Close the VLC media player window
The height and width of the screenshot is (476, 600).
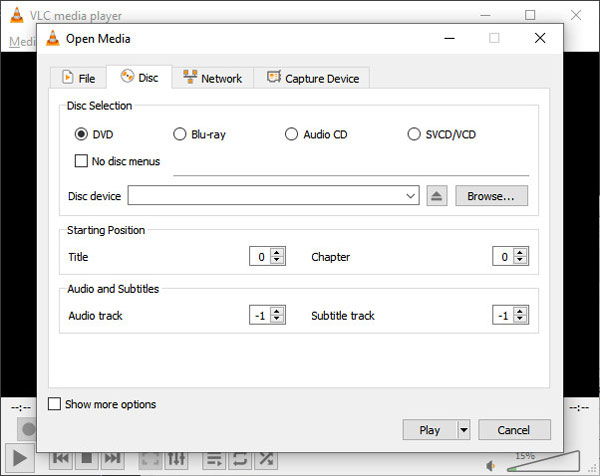(x=576, y=15)
